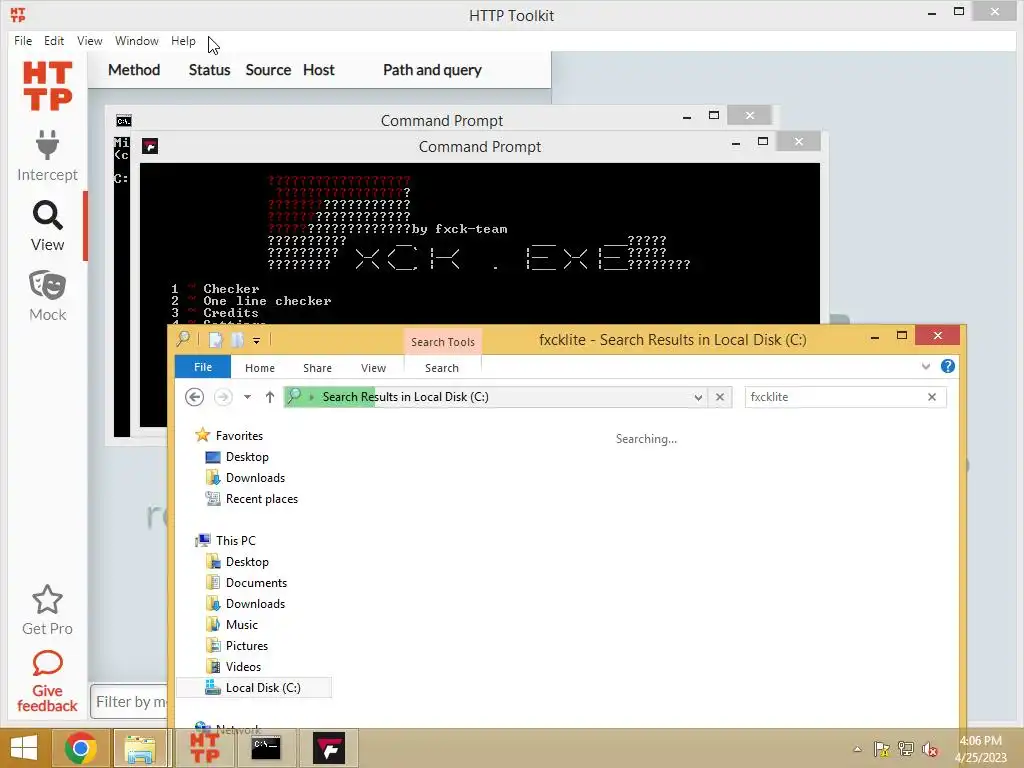This screenshot has height=768, width=1024.
Task: Sort by Method column header
Action: point(134,70)
